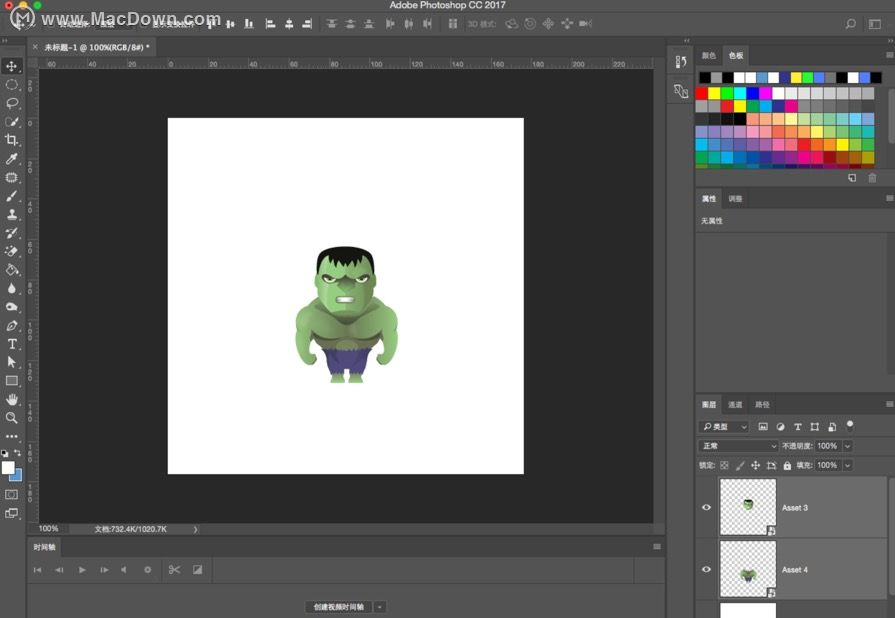This screenshot has width=895, height=618.
Task: Open the blend mode dropdown 正常
Action: pos(739,446)
